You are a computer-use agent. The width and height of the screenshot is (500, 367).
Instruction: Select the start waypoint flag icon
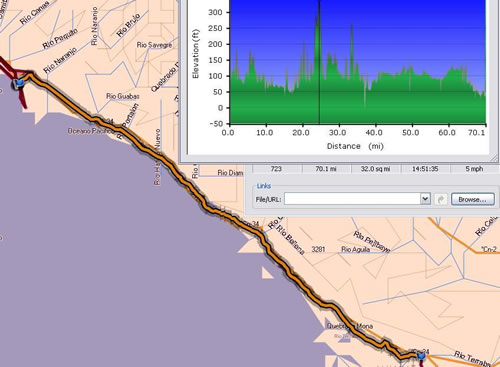[19, 83]
